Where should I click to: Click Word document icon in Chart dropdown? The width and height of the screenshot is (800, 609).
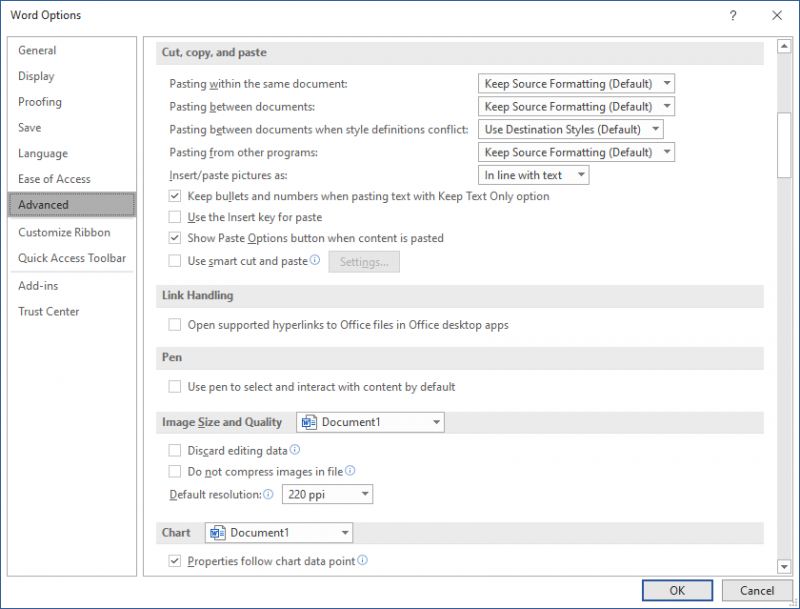[x=218, y=533]
